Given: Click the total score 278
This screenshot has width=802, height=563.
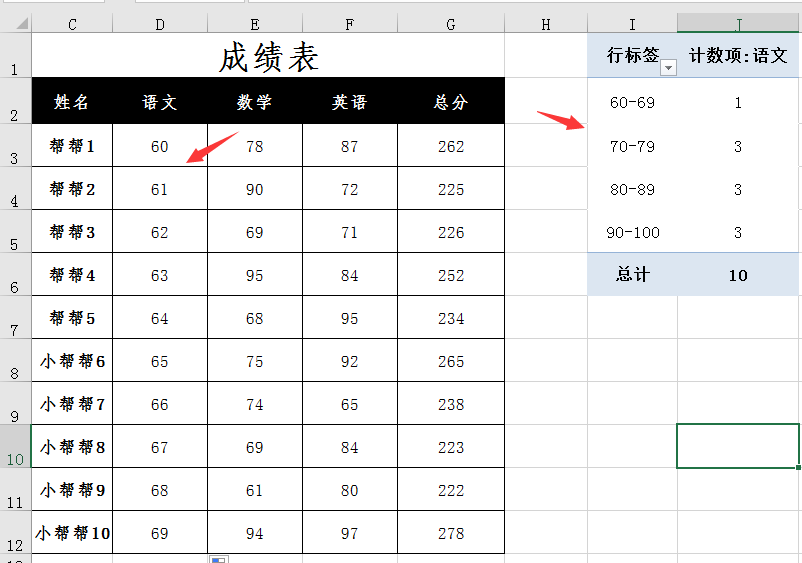Looking at the screenshot, I should [451, 532].
